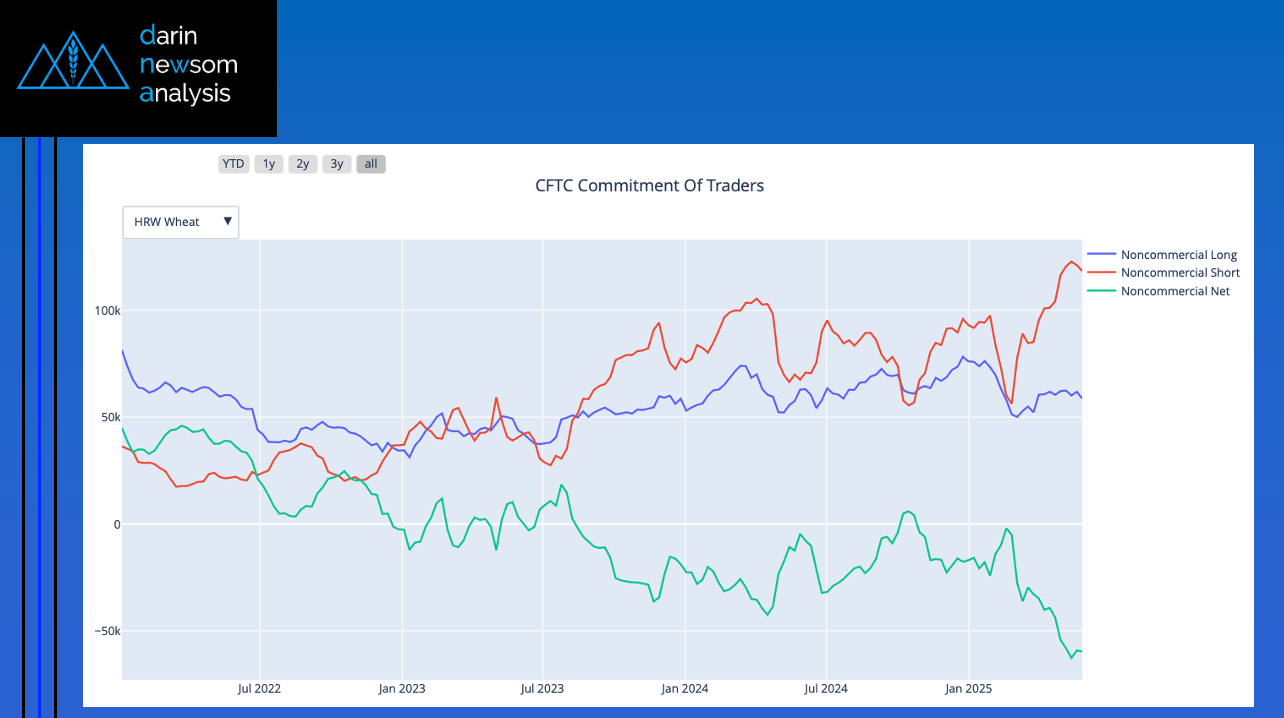Click the Jan 2024 x-axis label

pos(684,689)
